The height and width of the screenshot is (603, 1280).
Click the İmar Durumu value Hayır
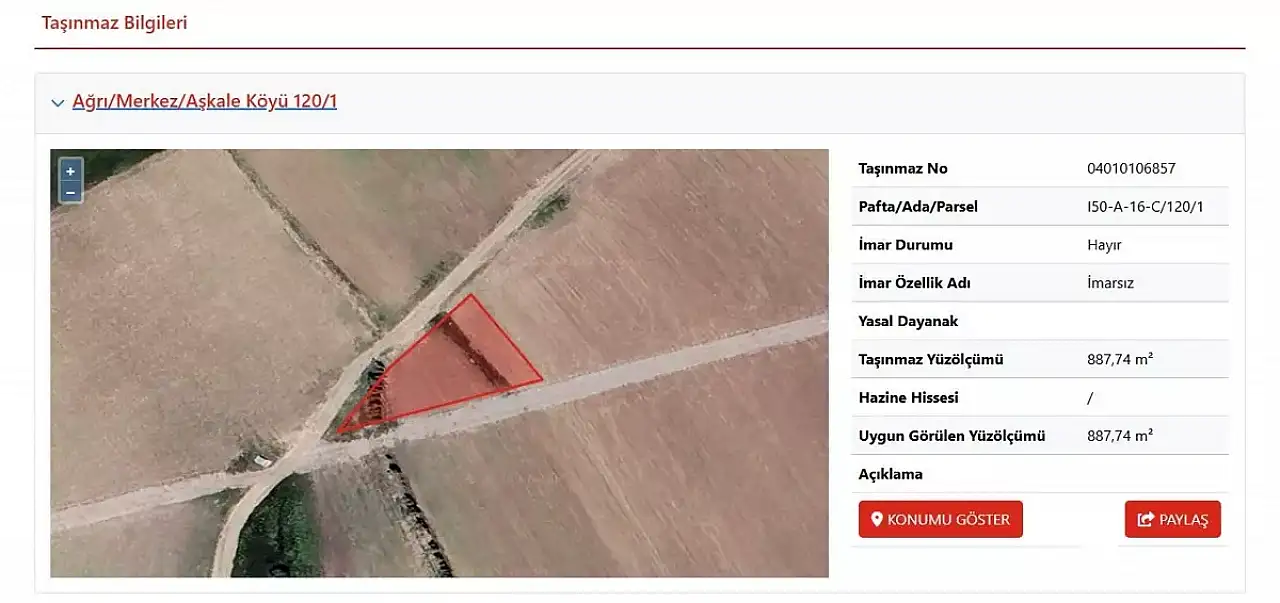click(1104, 245)
